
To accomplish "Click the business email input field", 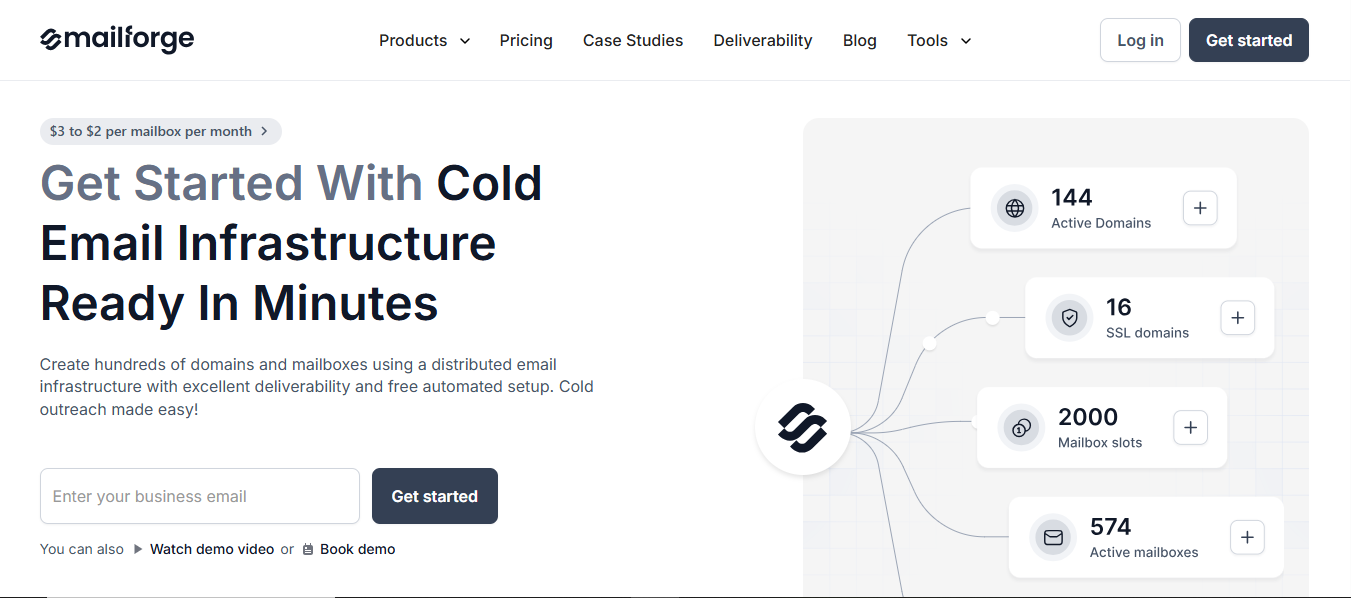I will (x=199, y=496).
